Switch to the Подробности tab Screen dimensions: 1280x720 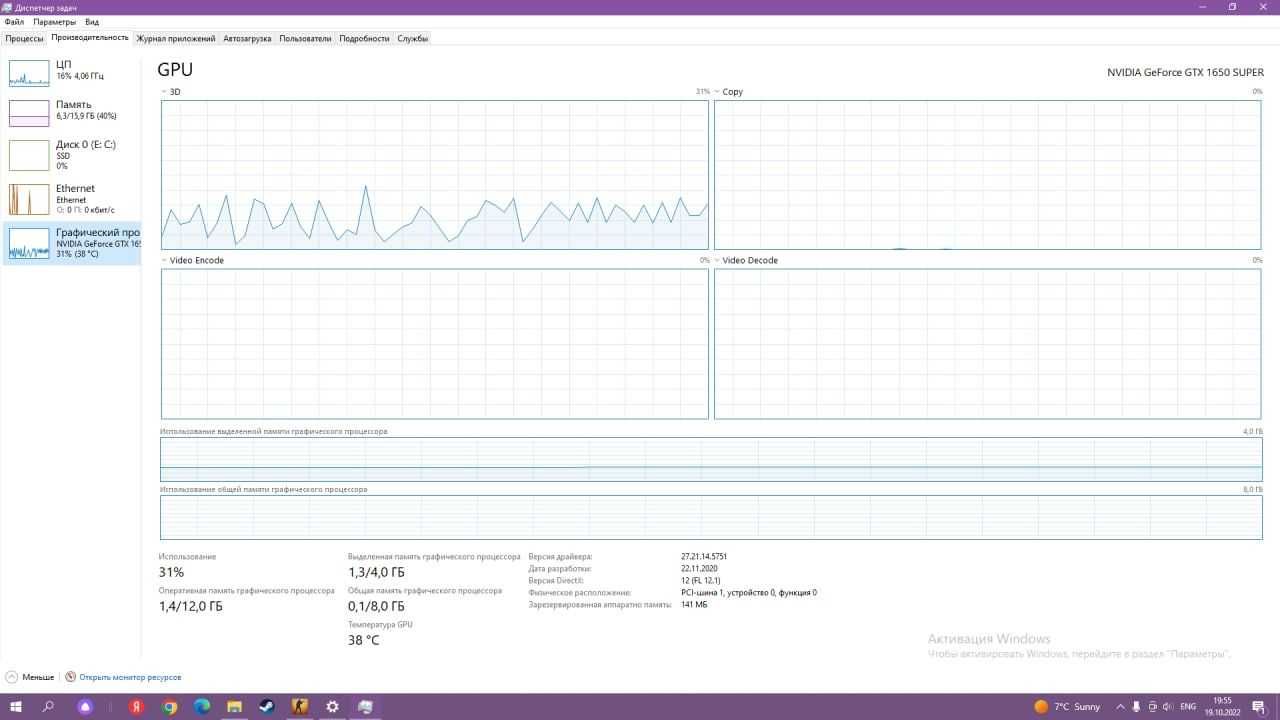[364, 38]
